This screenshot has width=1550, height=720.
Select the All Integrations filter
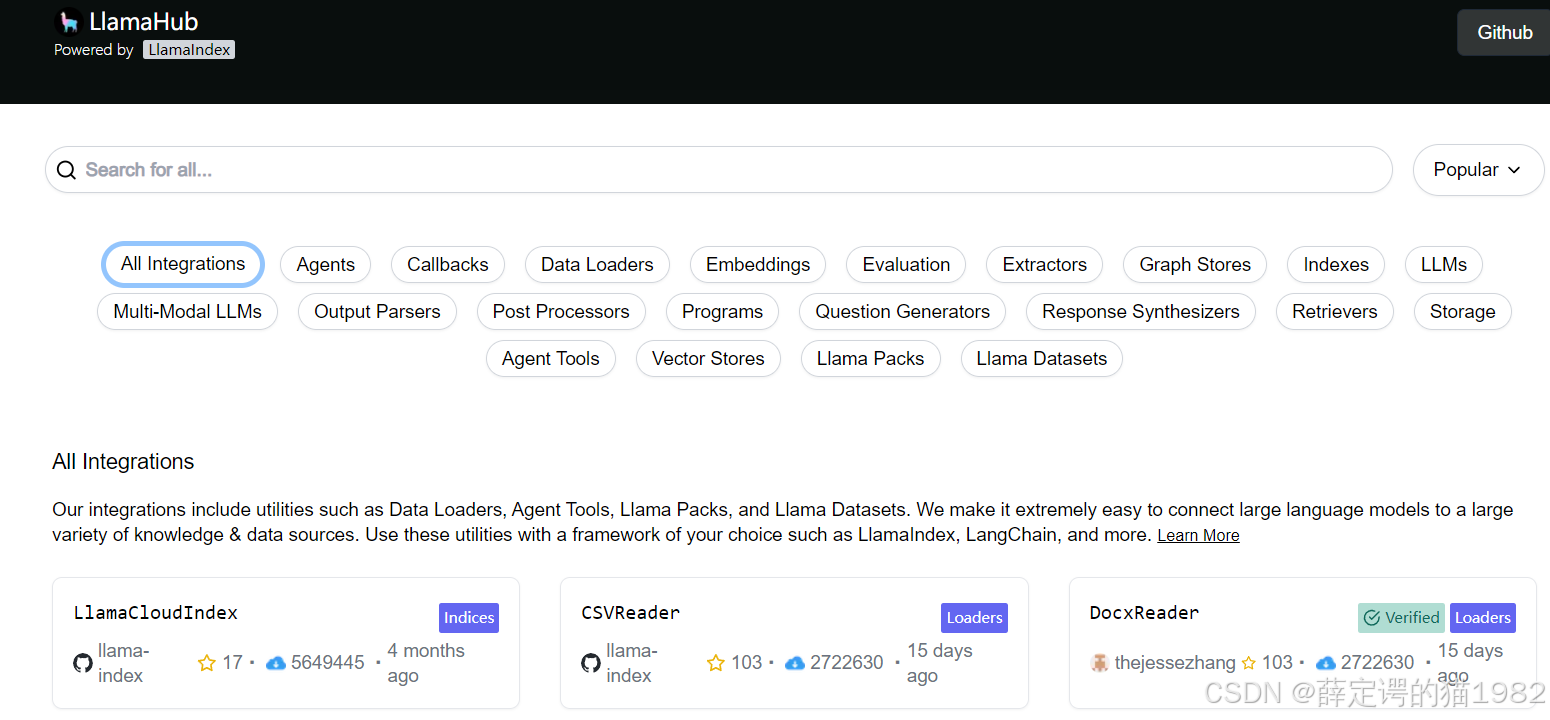tap(183, 264)
